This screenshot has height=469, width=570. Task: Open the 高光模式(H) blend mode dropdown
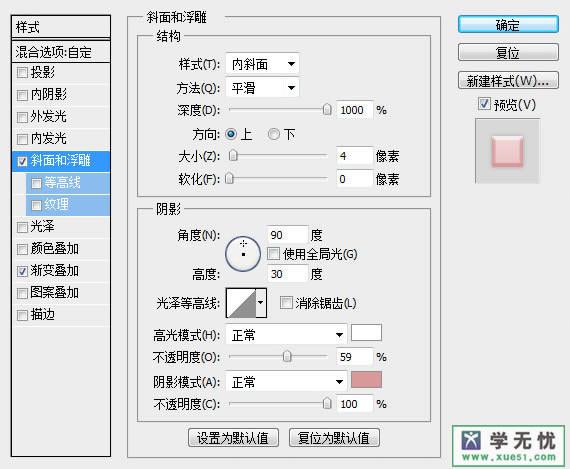click(286, 334)
